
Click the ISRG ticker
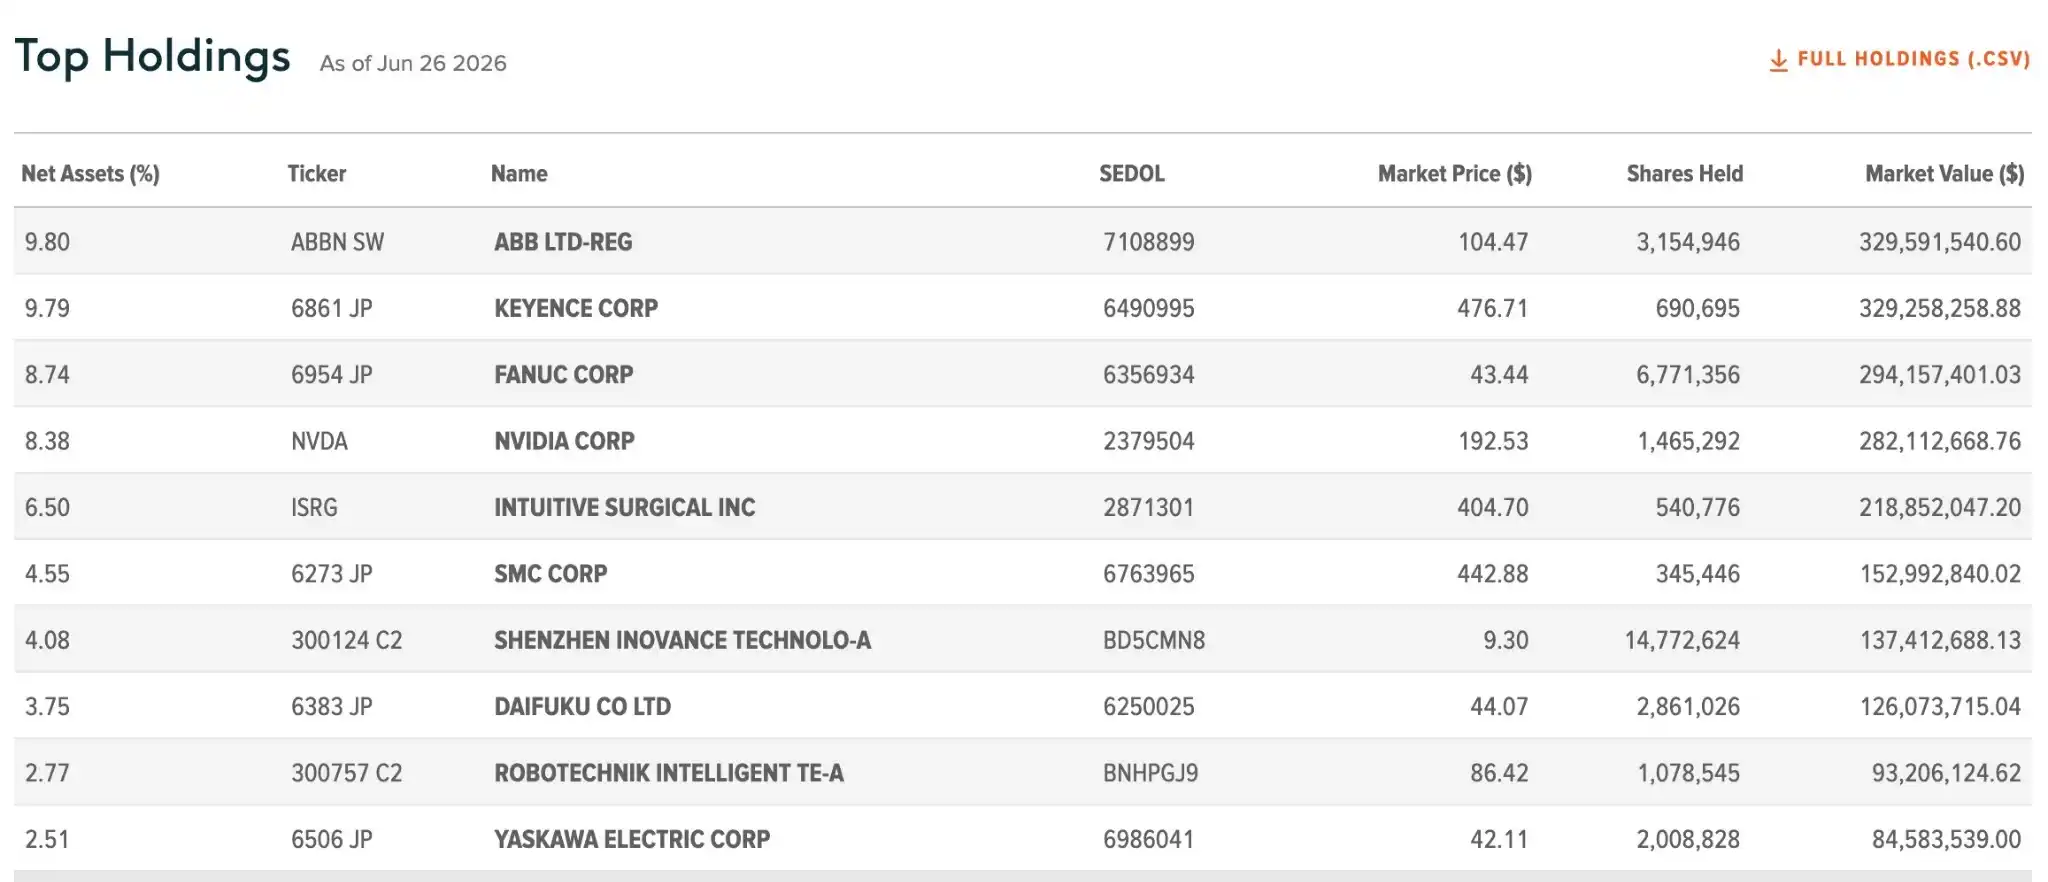coord(314,508)
